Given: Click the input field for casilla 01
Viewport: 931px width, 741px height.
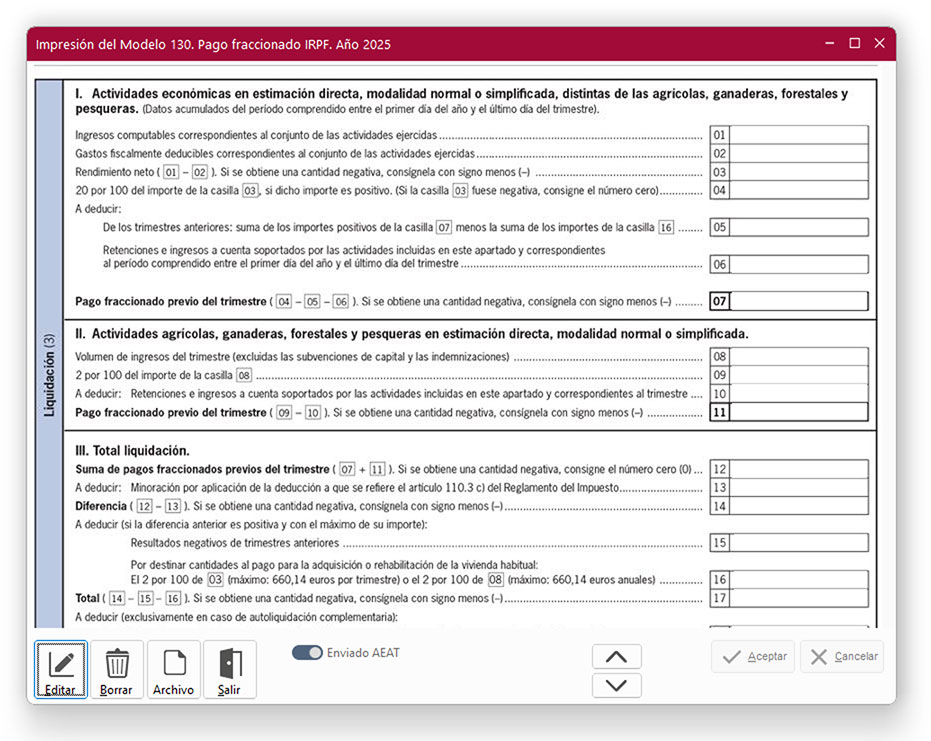Looking at the screenshot, I should [798, 135].
